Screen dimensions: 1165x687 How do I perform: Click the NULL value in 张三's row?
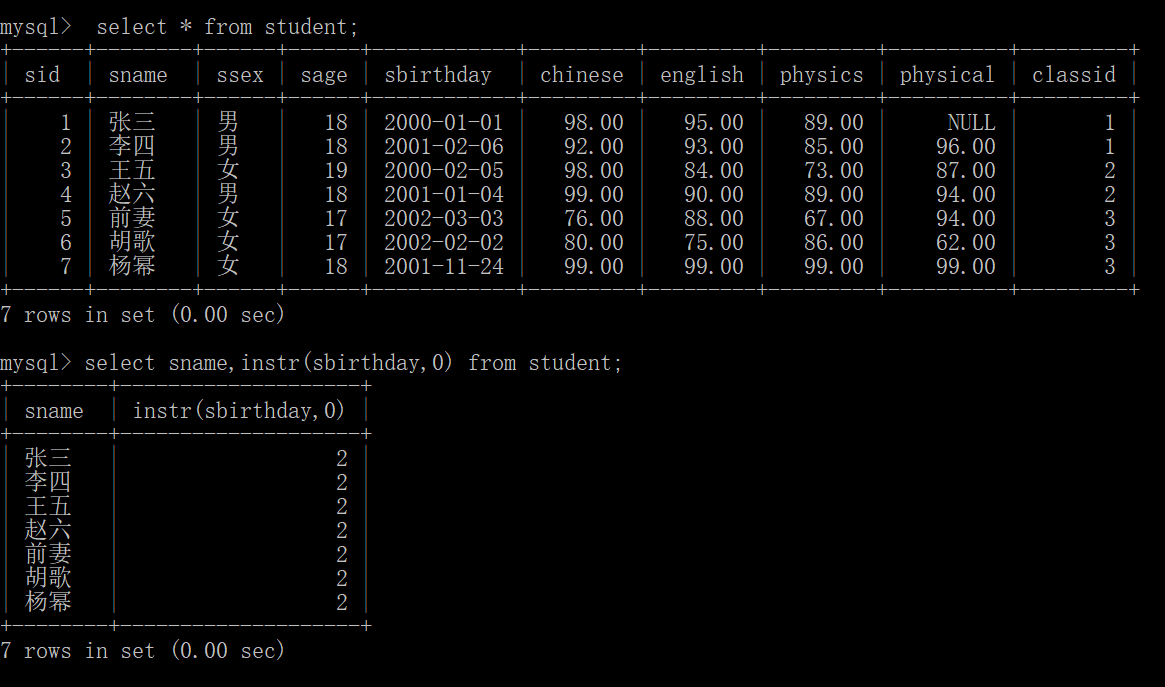(971, 123)
